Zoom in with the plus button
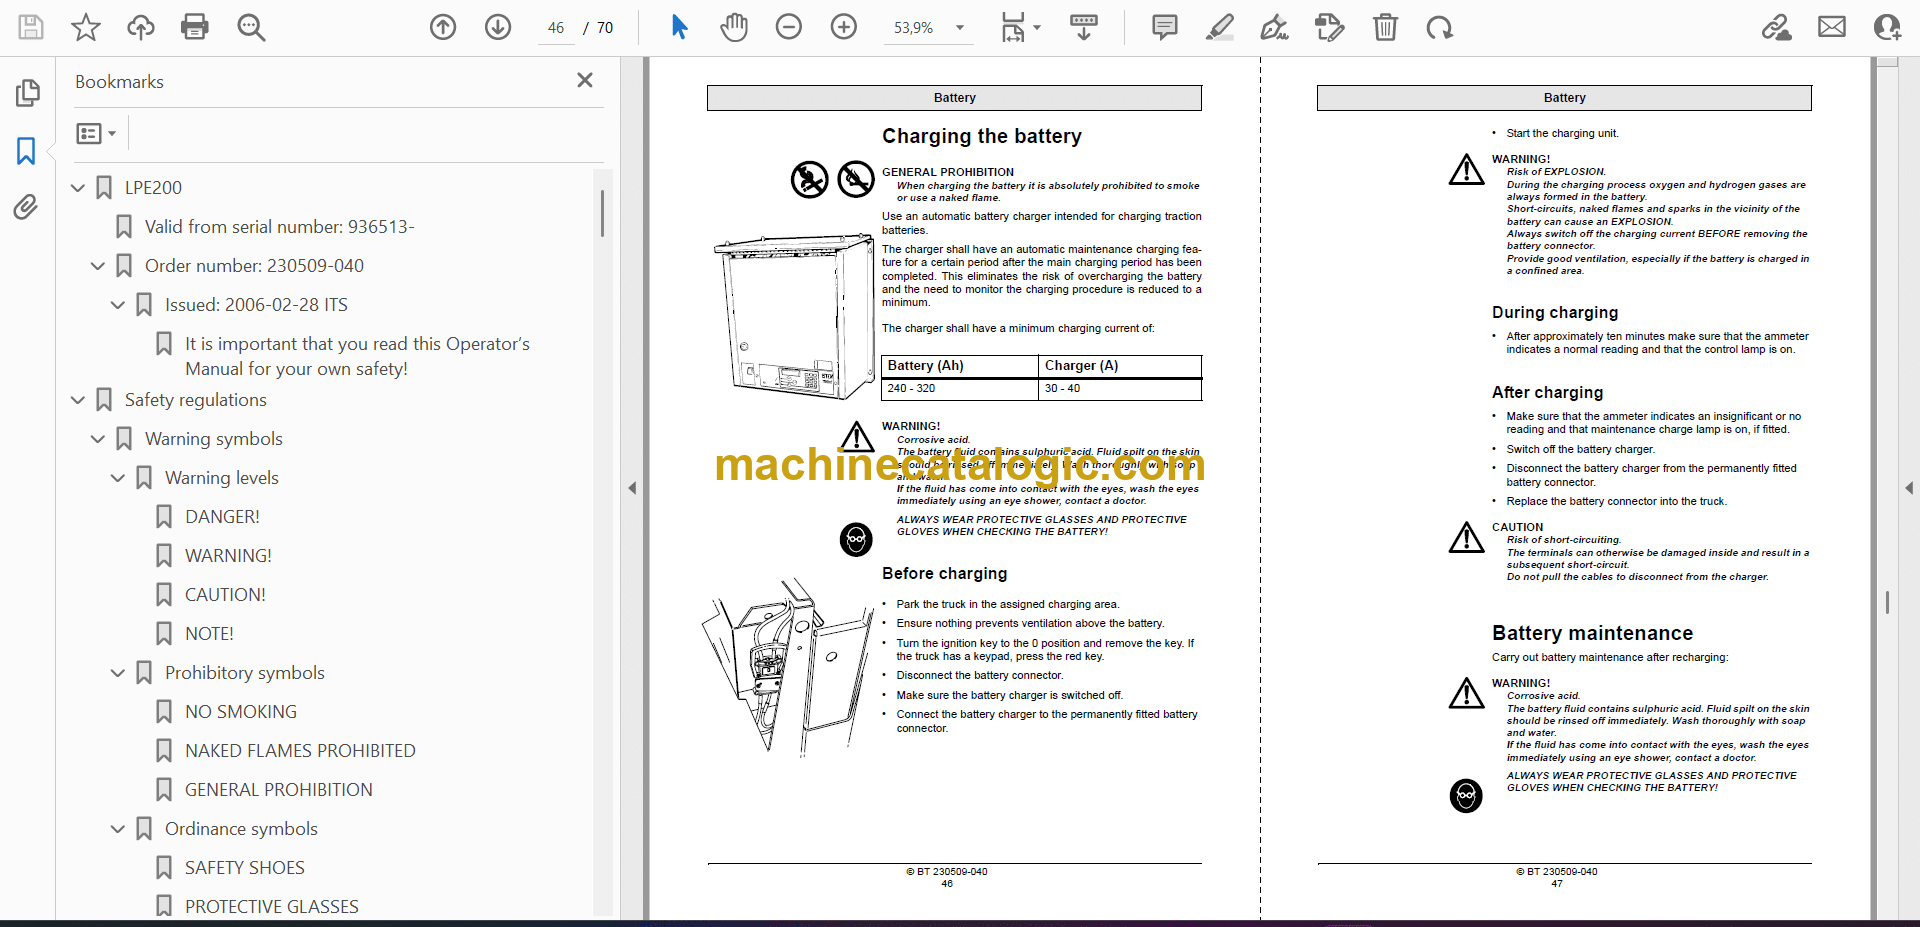The width and height of the screenshot is (1920, 927). pyautogui.click(x=844, y=27)
